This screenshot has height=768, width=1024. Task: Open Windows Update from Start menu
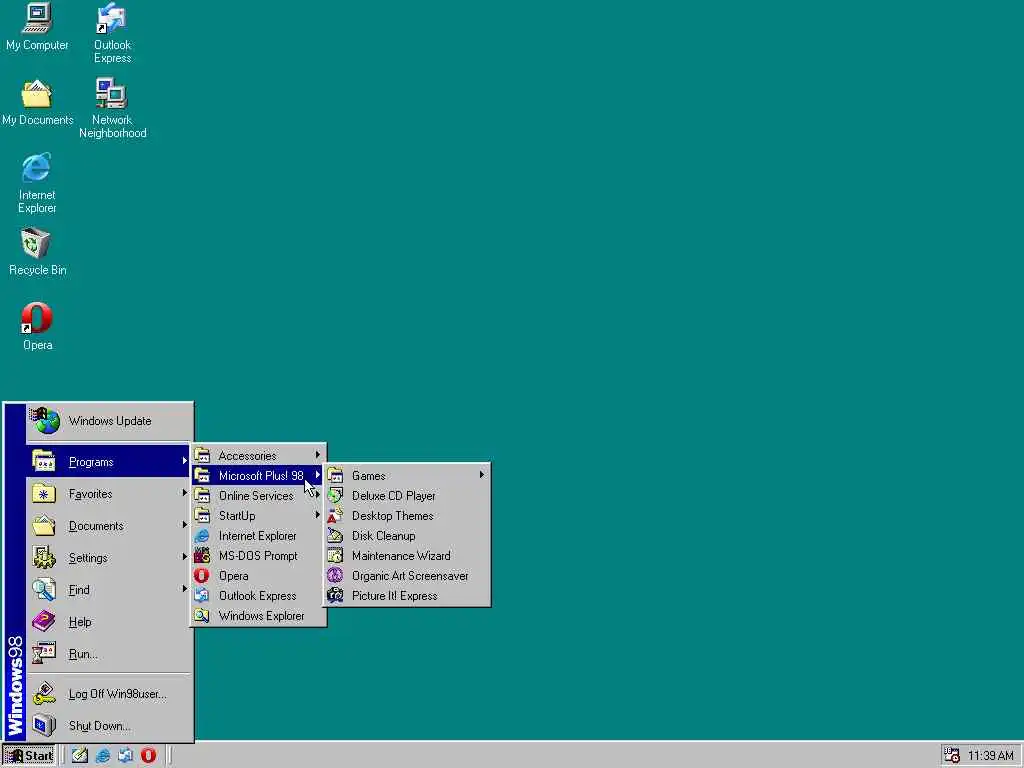[110, 421]
